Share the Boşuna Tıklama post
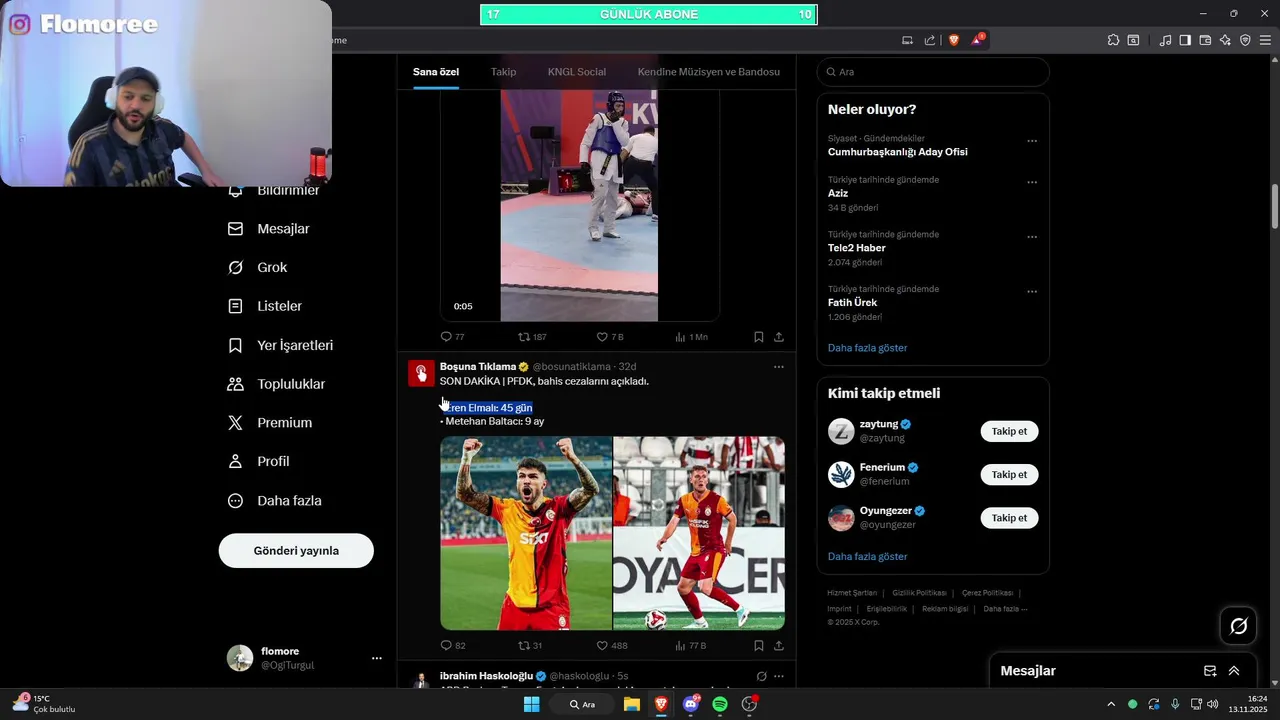The height and width of the screenshot is (720, 1280). pyautogui.click(x=779, y=646)
